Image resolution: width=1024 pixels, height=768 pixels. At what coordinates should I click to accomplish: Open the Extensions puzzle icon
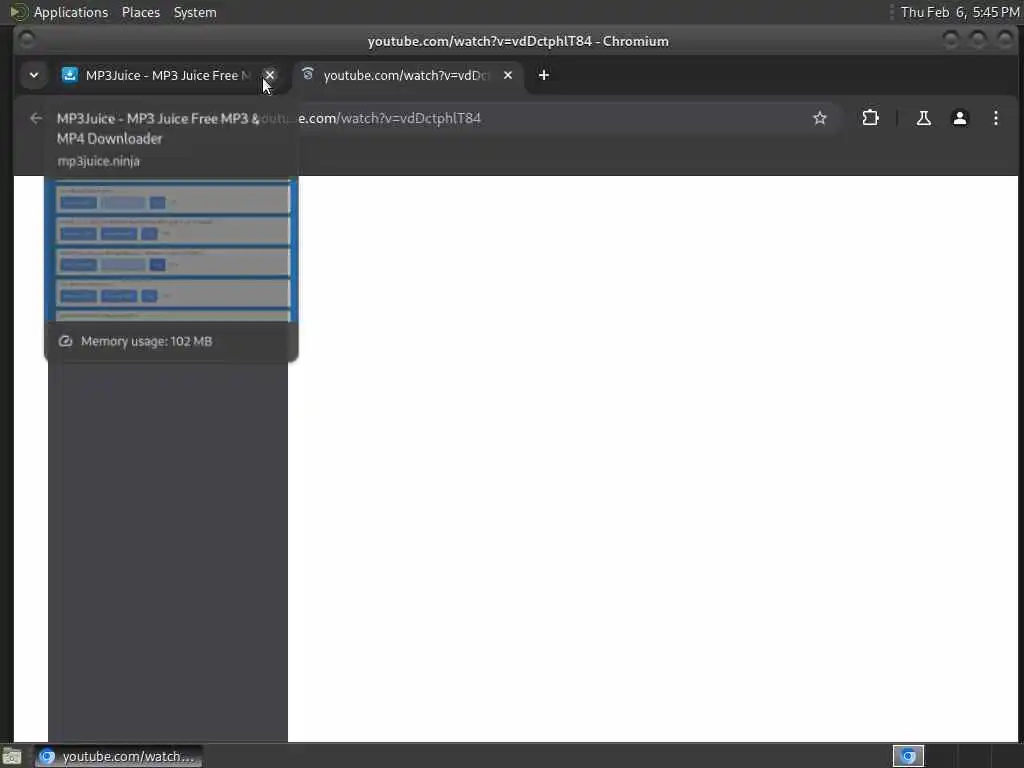click(871, 118)
